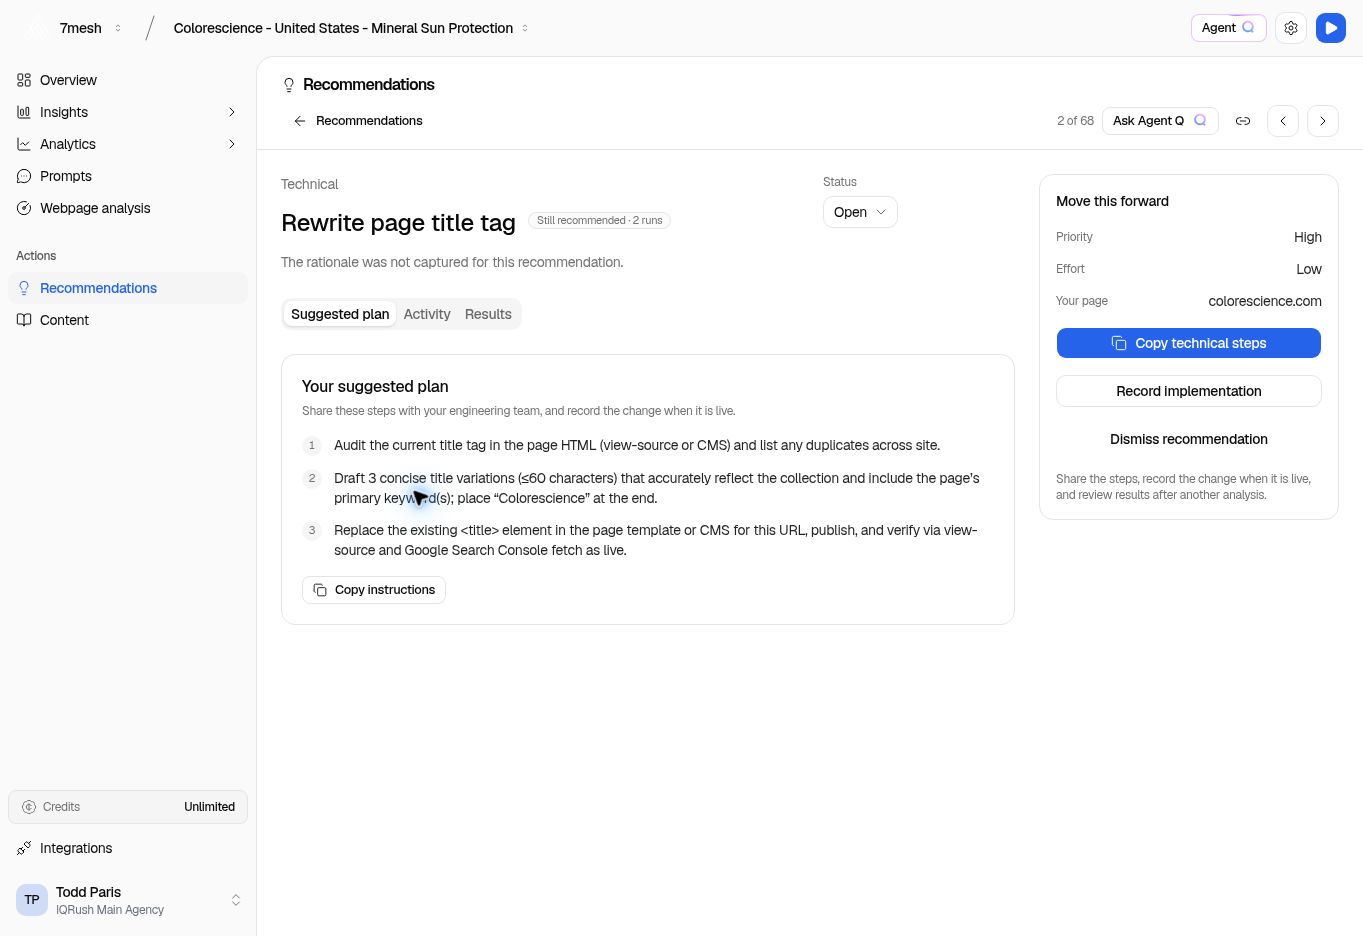The height and width of the screenshot is (936, 1363).
Task: Click the Insights bar chart icon
Action: (24, 112)
